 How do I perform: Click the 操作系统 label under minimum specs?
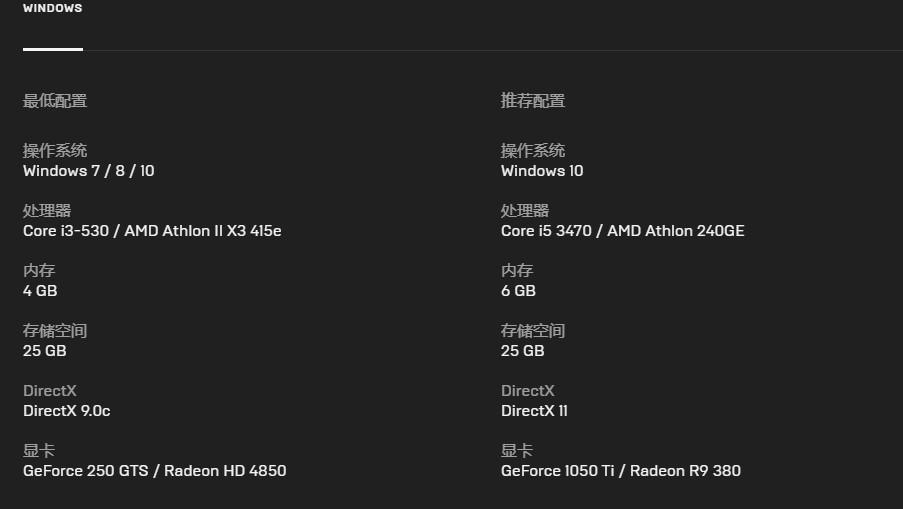55,151
